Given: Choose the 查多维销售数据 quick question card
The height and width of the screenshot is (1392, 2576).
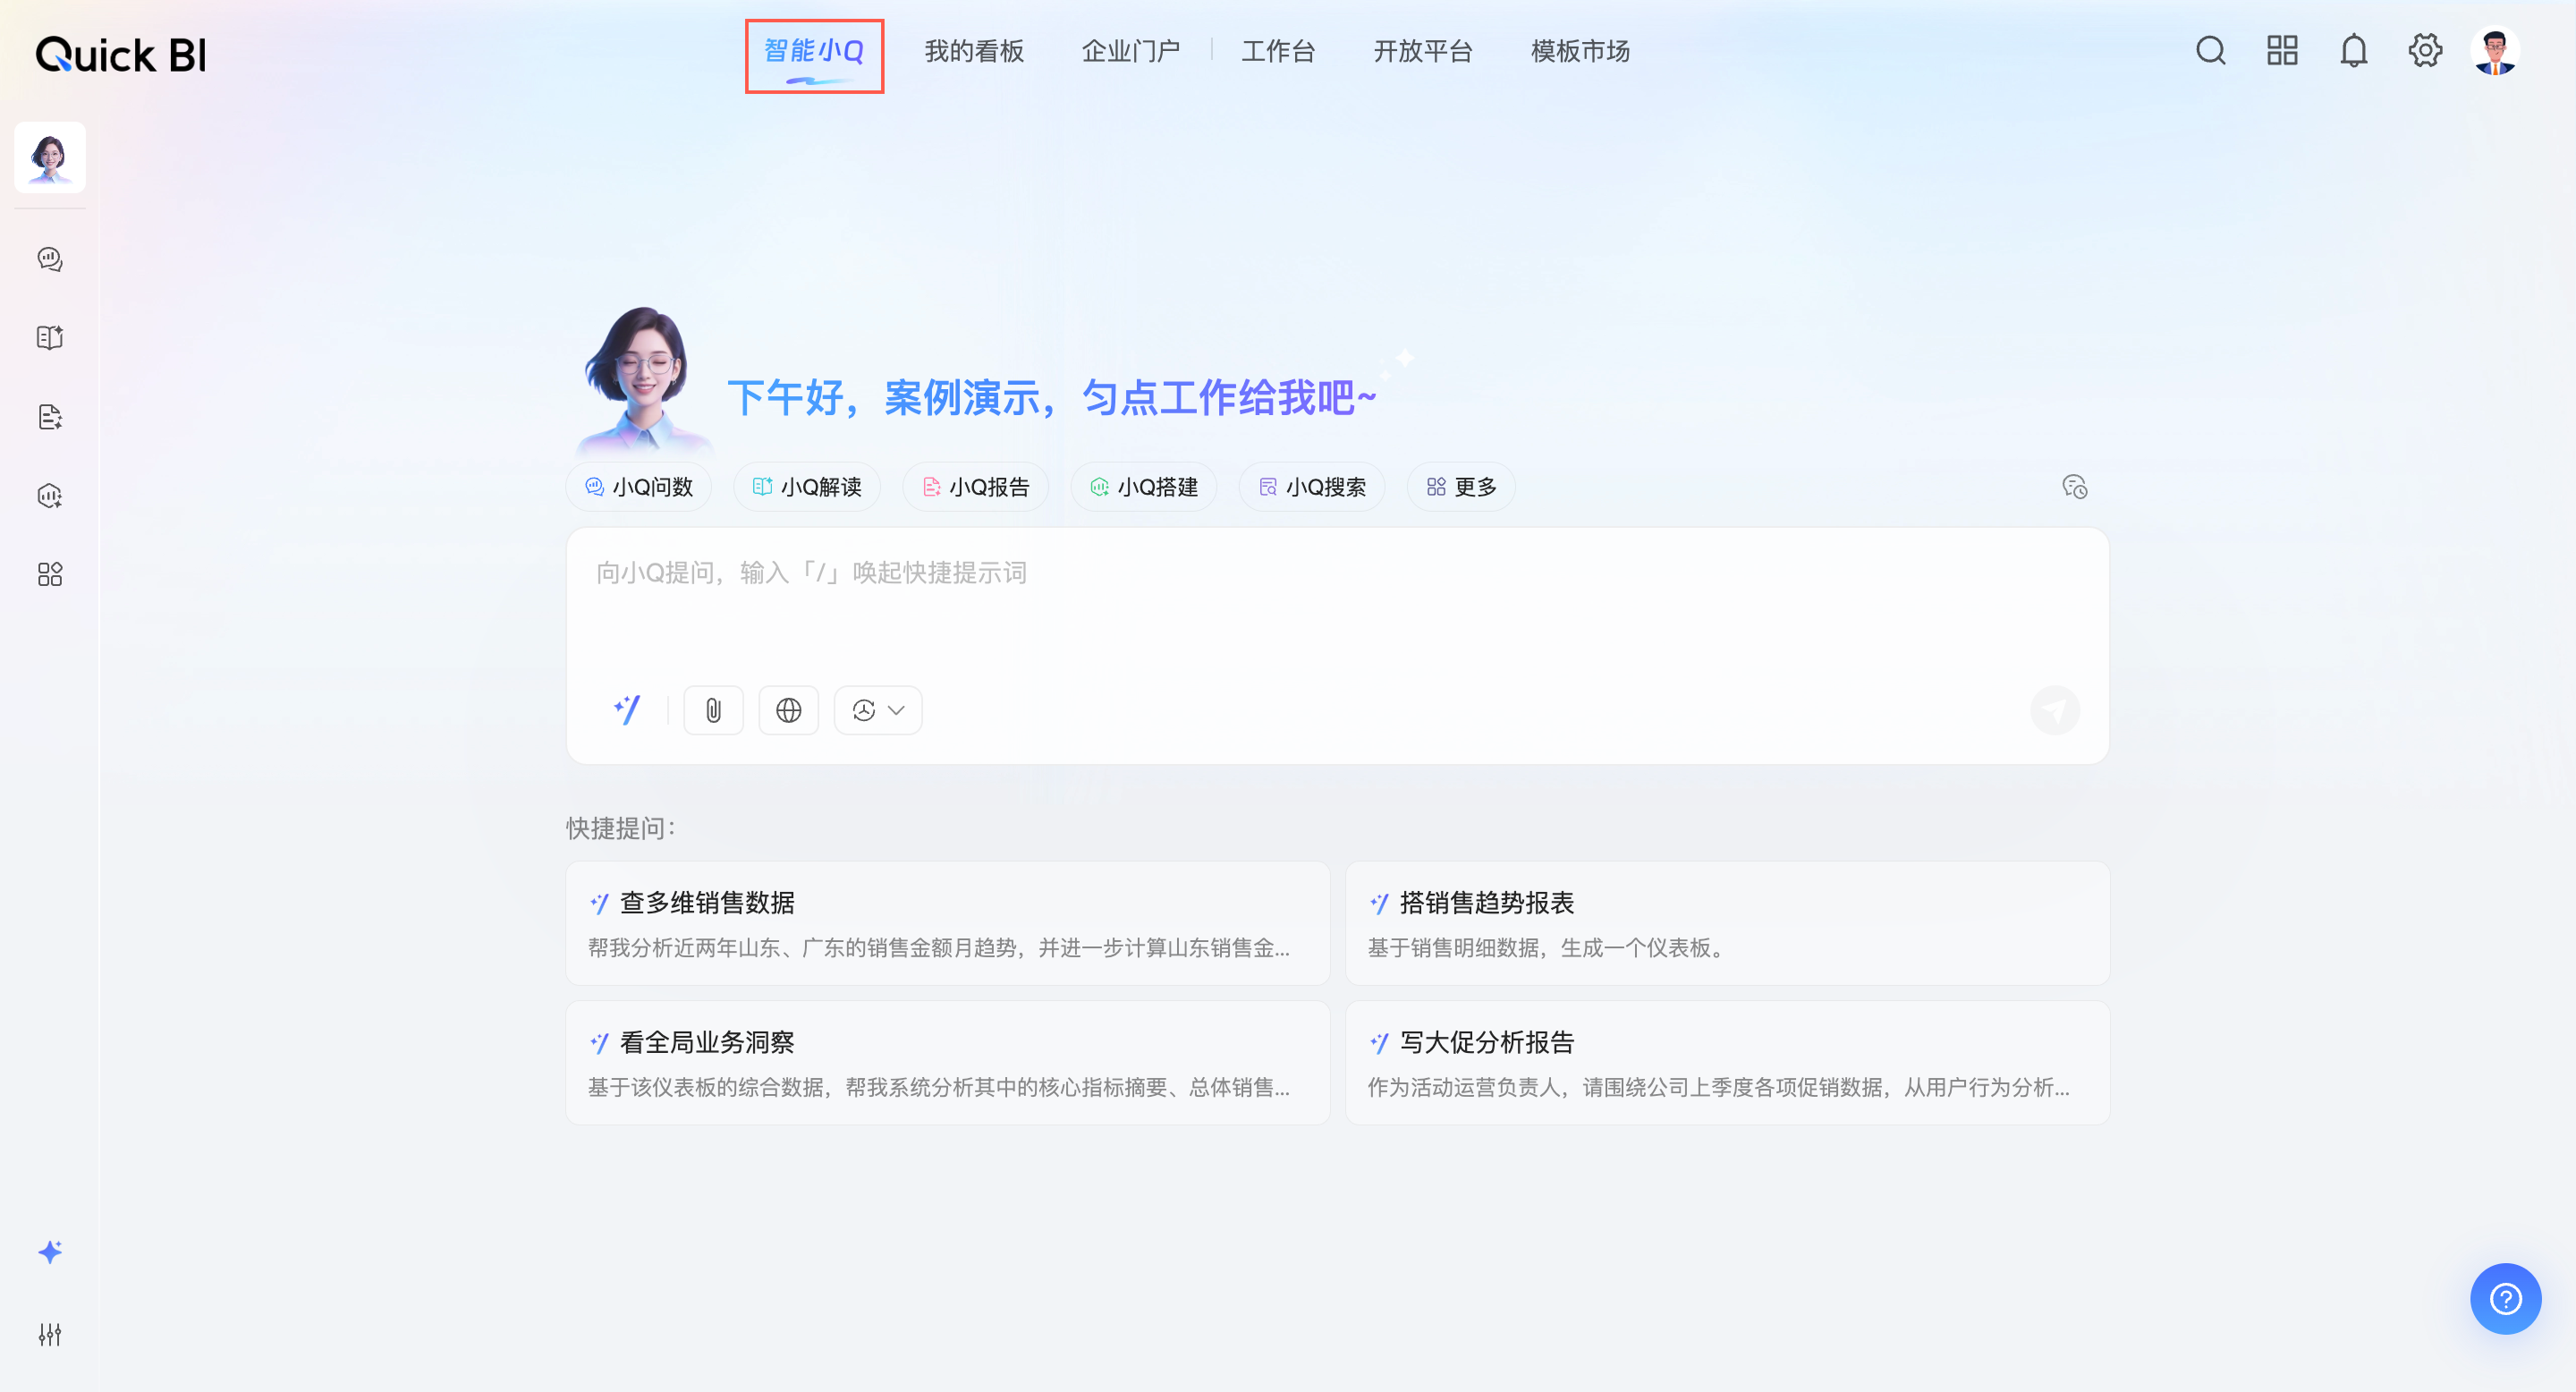Looking at the screenshot, I should [948, 923].
